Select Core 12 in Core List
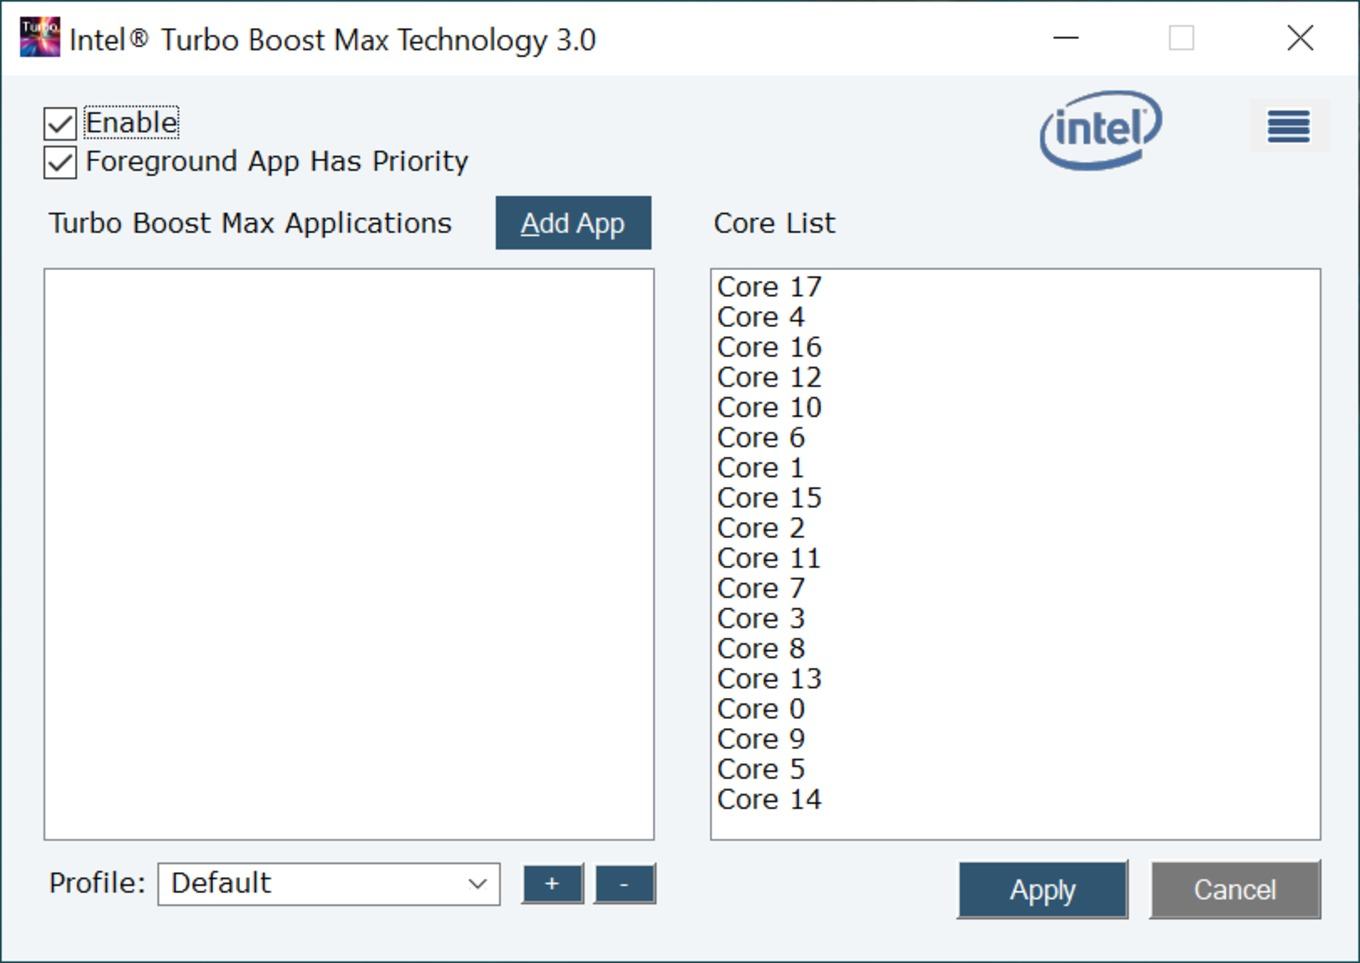This screenshot has height=963, width=1360. (x=769, y=377)
